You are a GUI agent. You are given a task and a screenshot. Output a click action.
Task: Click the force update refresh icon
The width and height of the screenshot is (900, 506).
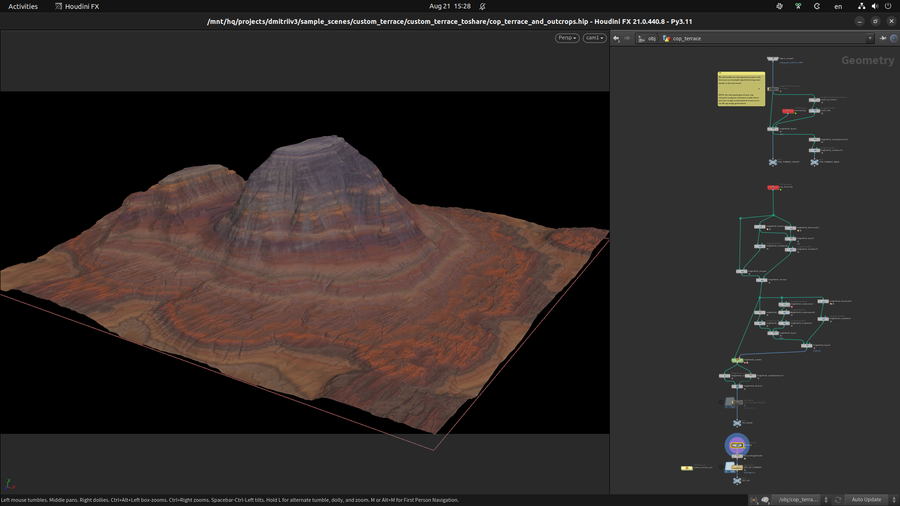click(837, 499)
